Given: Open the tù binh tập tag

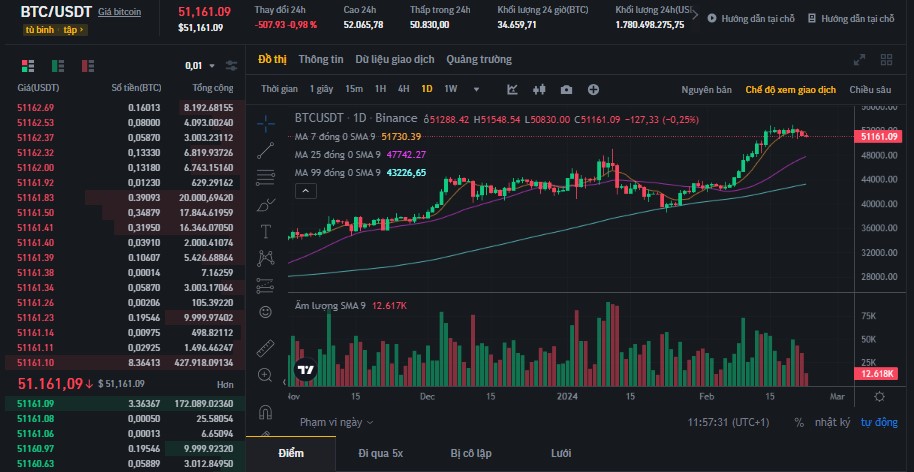Looking at the screenshot, I should point(55,30).
